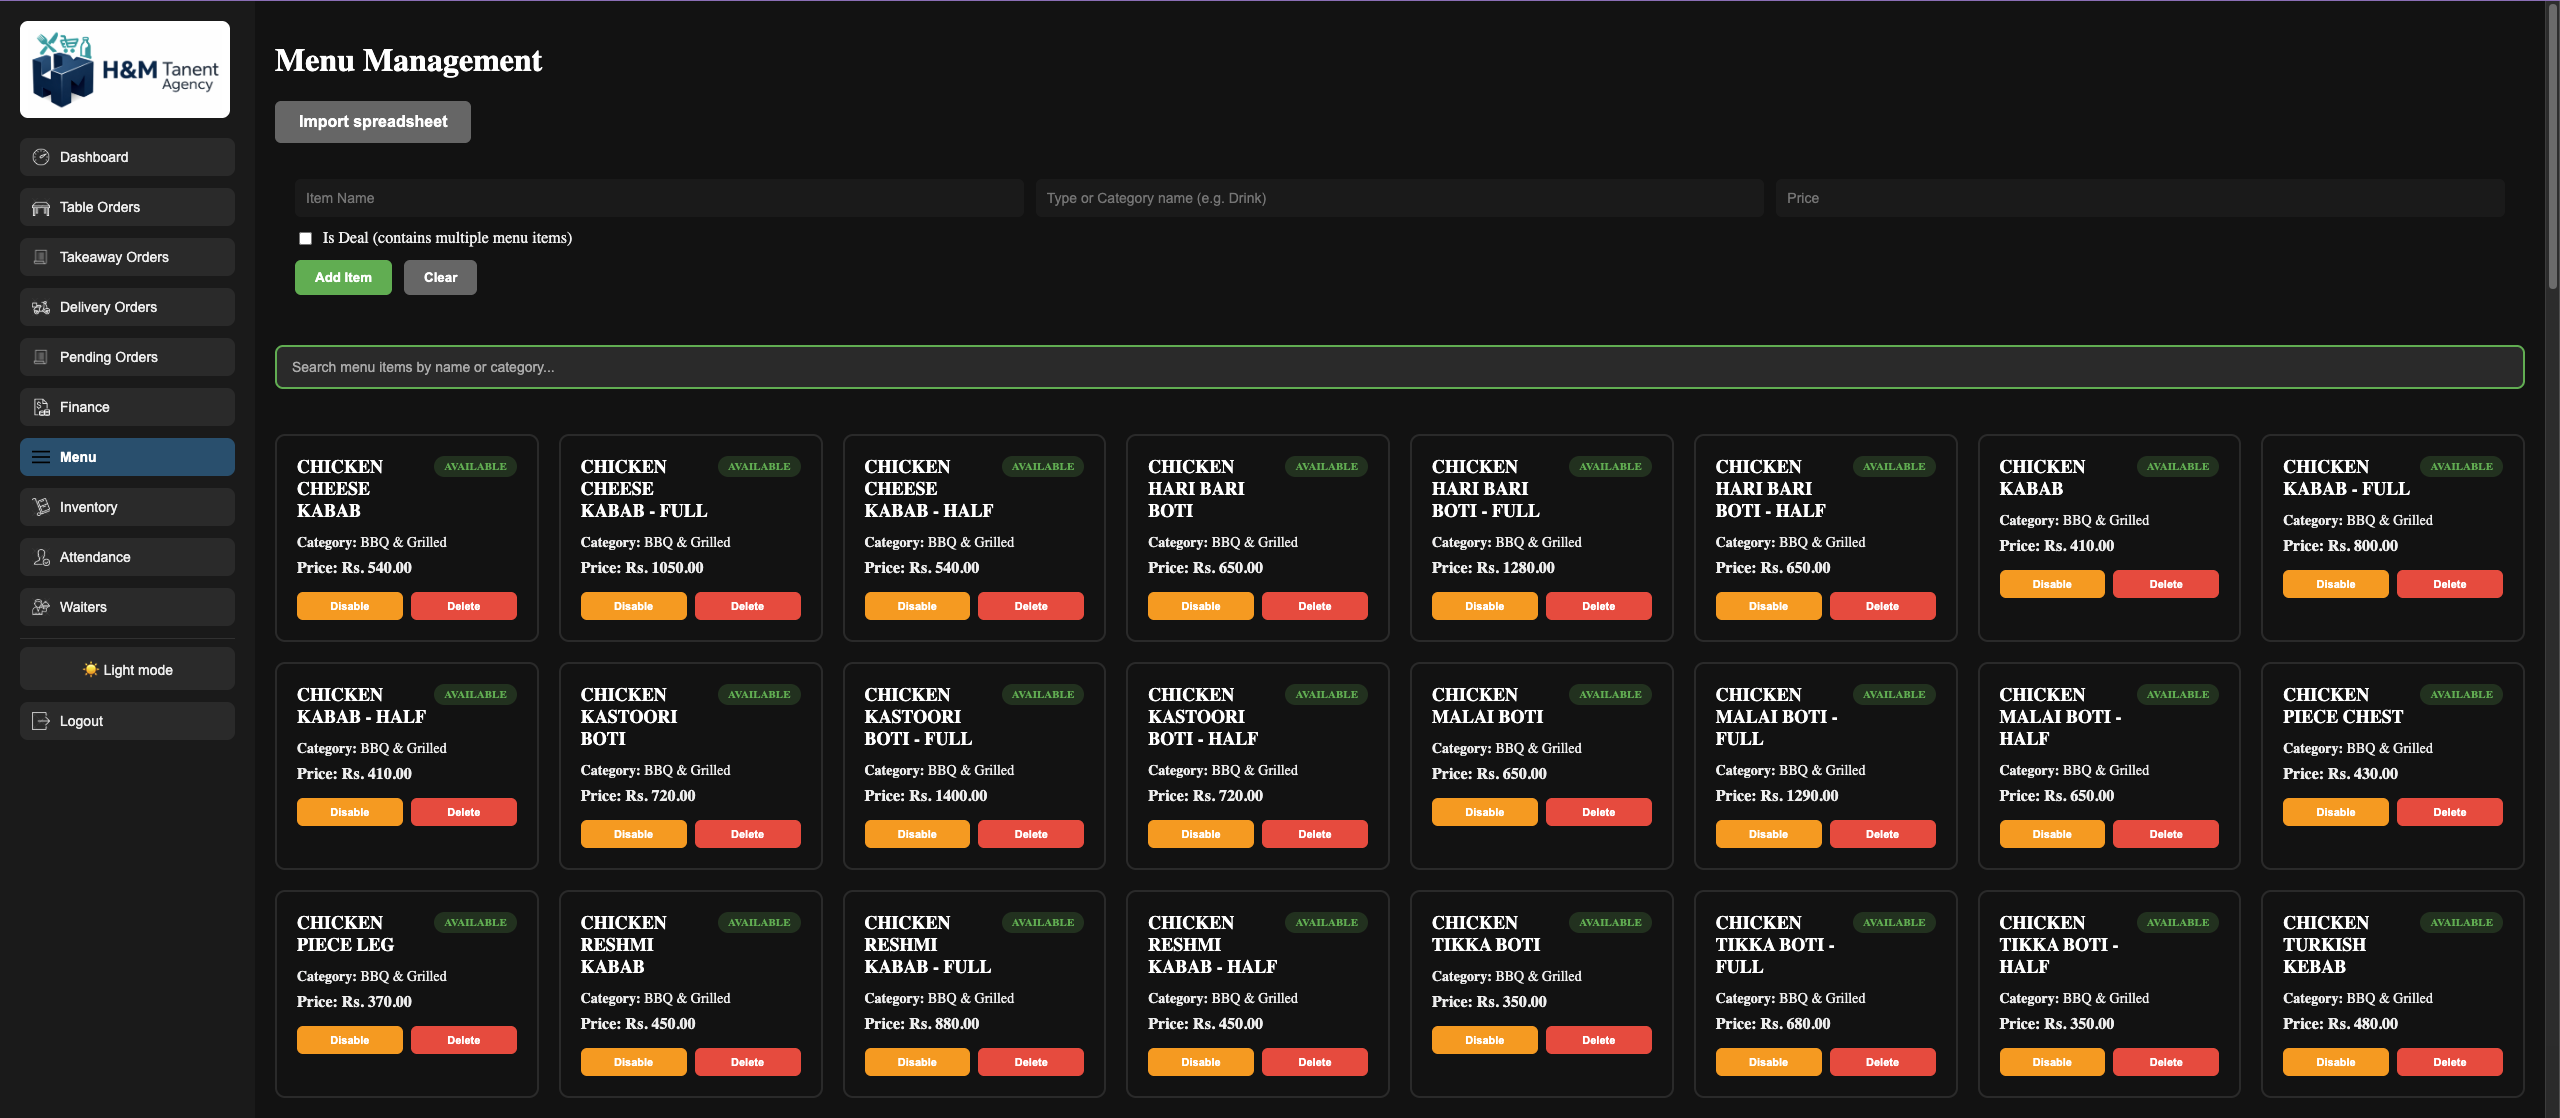Click the Waiters group icon
Image resolution: width=2560 pixels, height=1118 pixels.
click(41, 607)
